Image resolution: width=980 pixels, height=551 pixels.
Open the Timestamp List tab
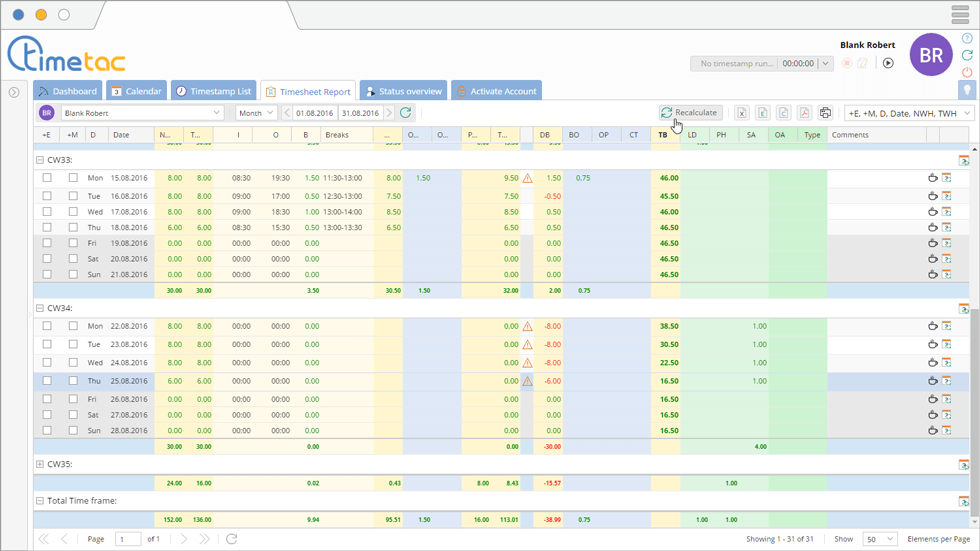213,91
